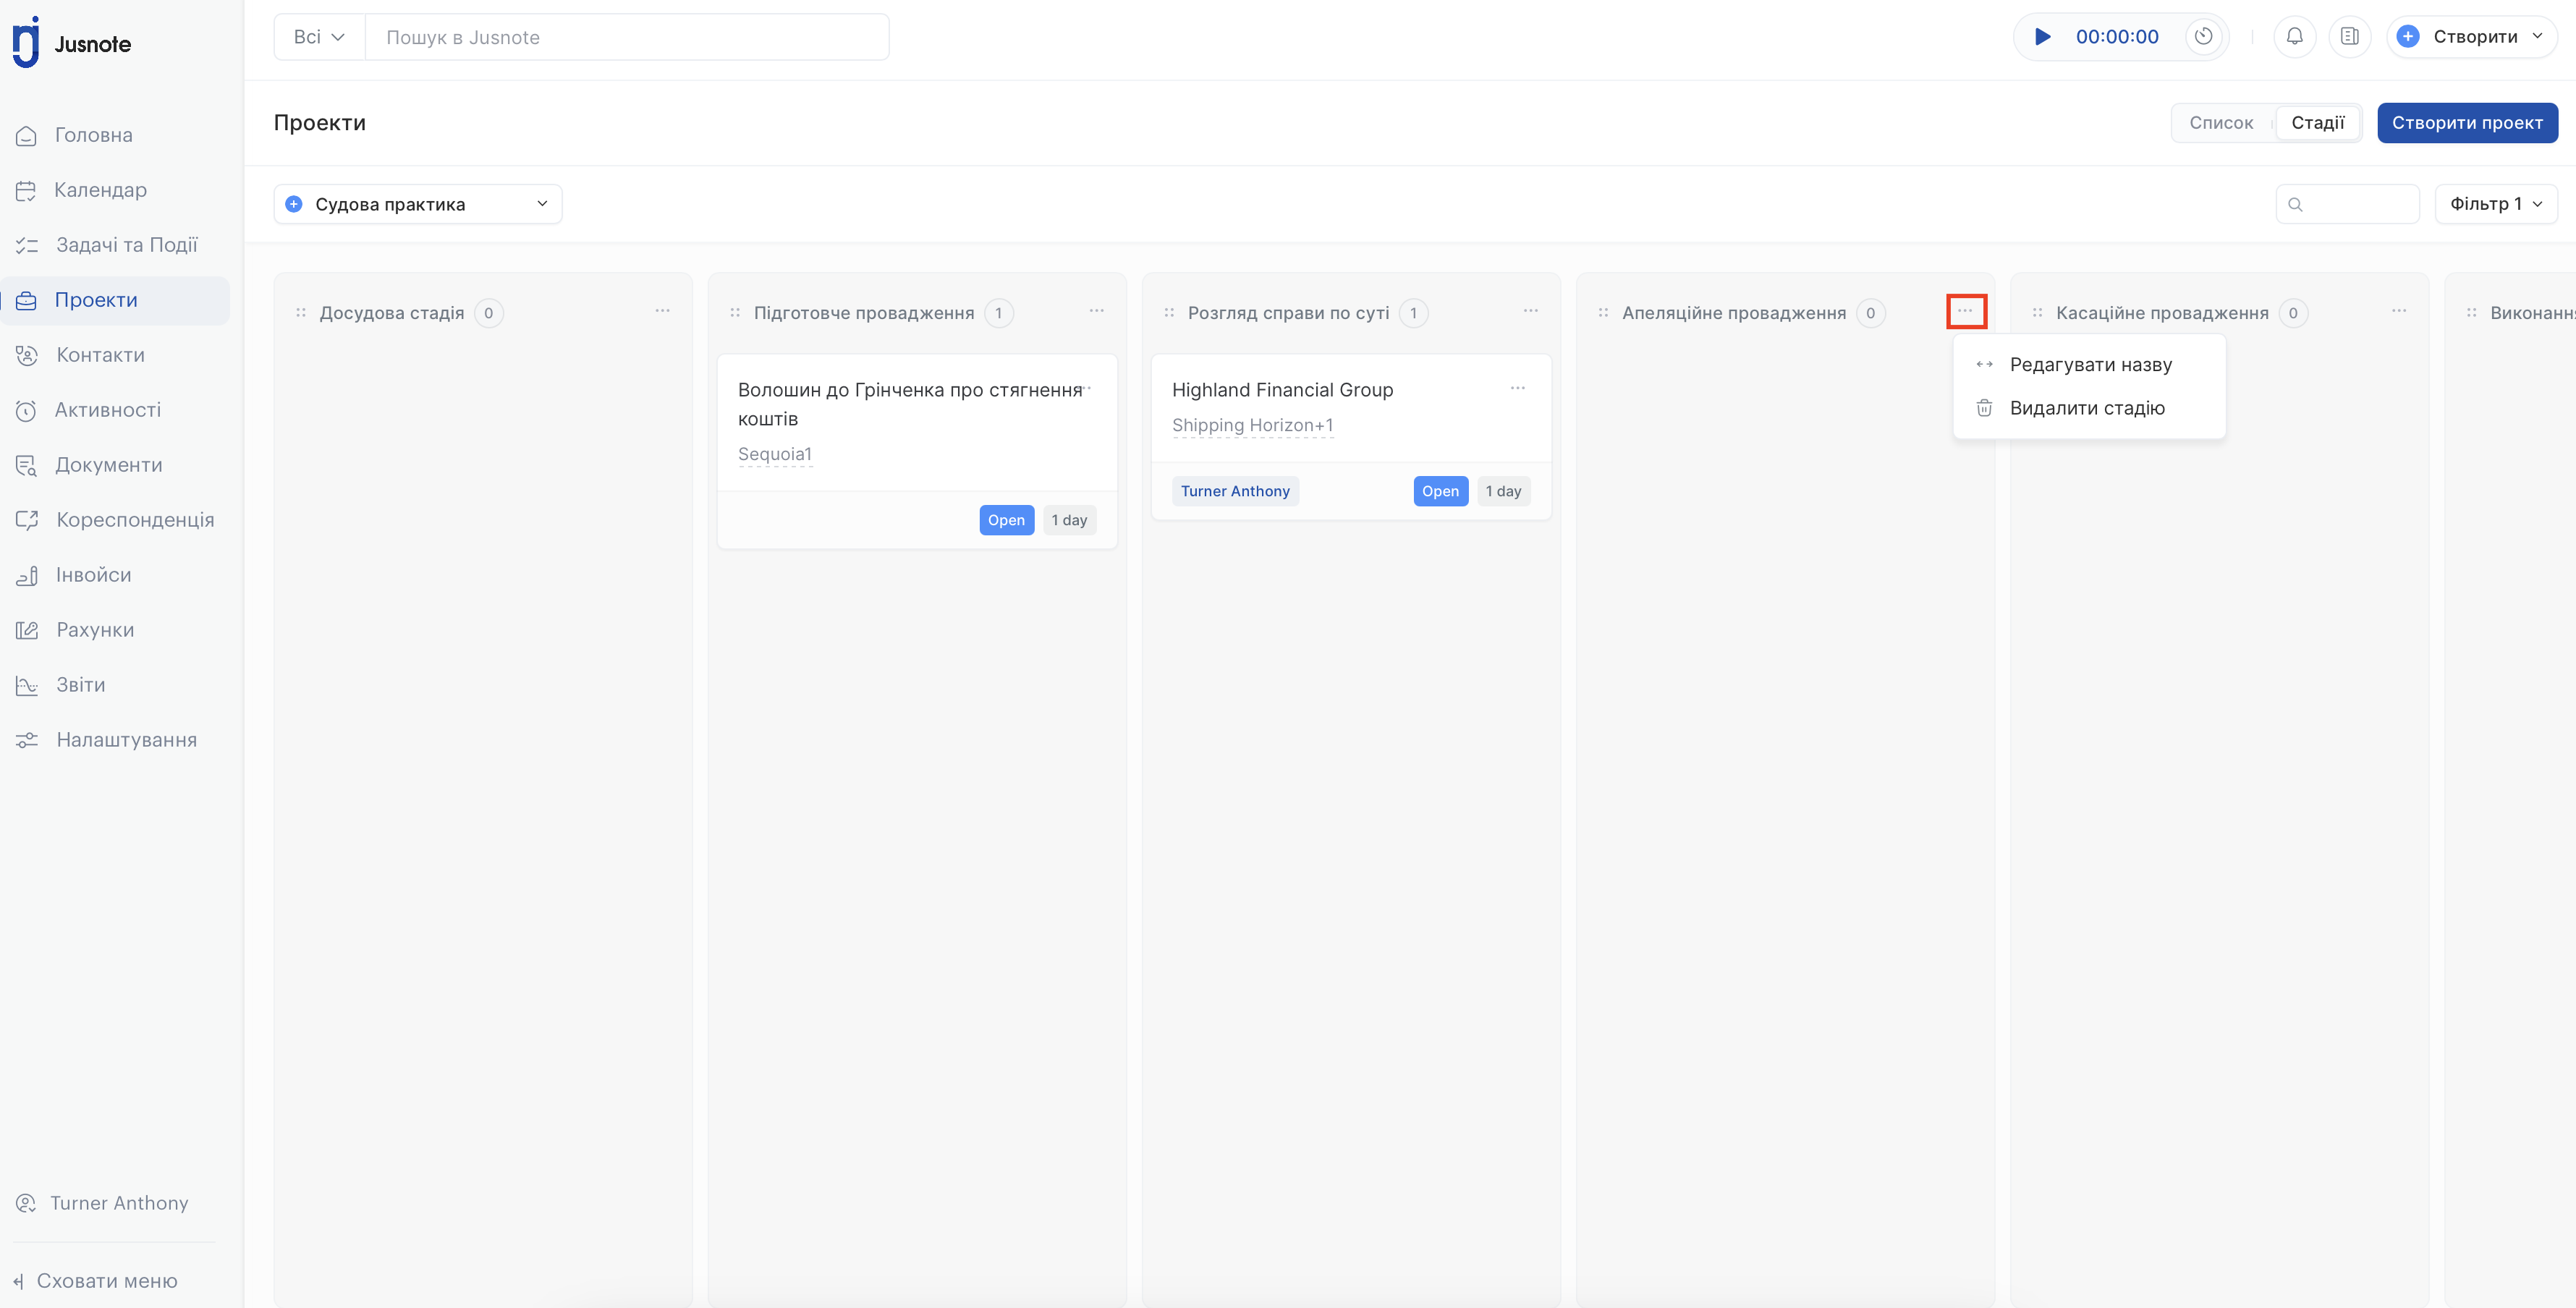This screenshot has height=1308, width=2576.
Task: Focus the Пошук в Jusnote search field
Action: tap(627, 37)
